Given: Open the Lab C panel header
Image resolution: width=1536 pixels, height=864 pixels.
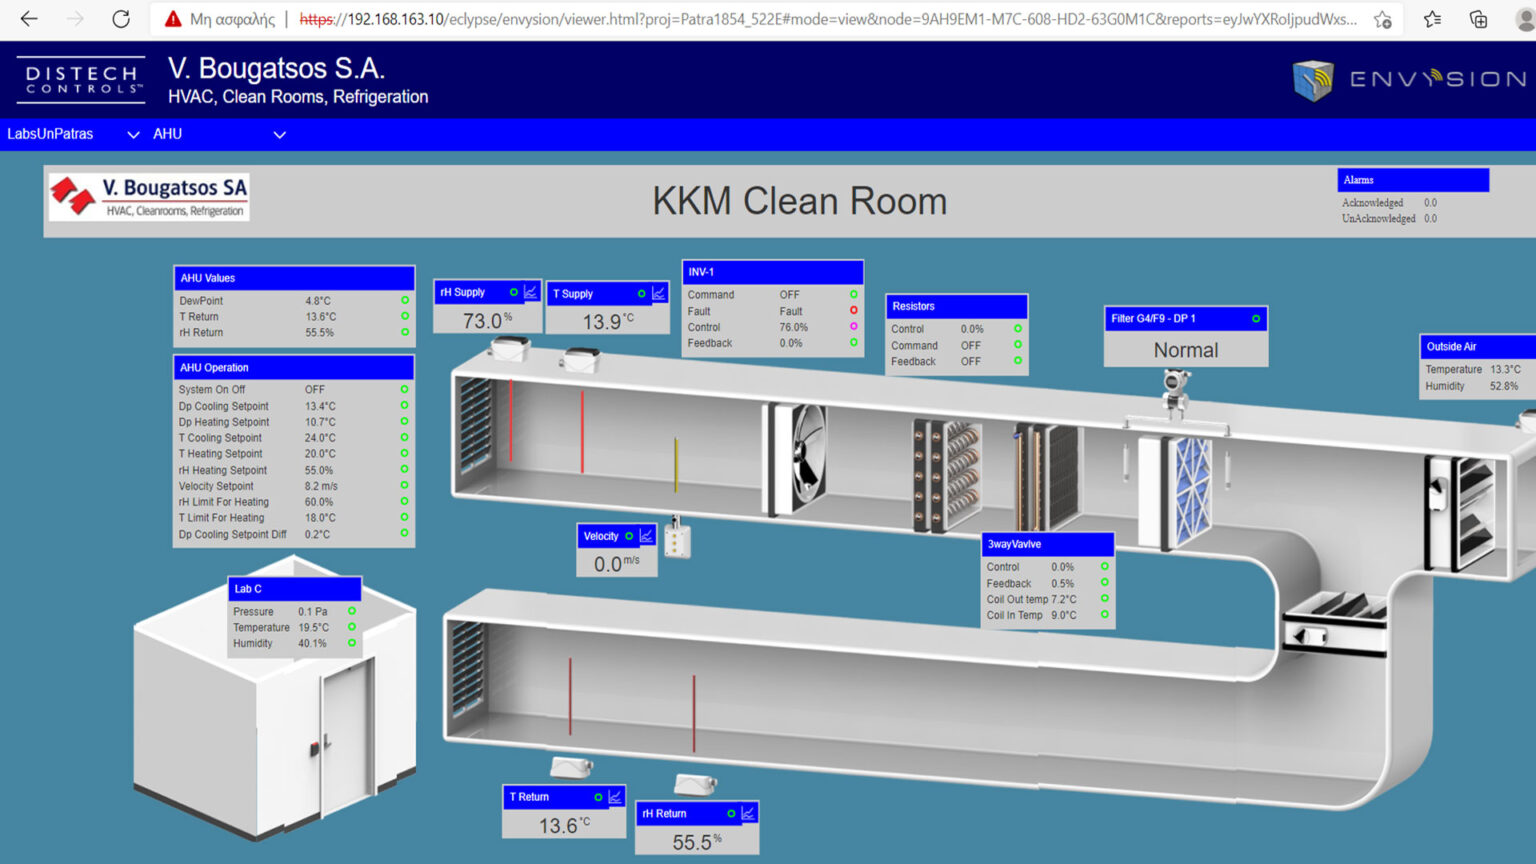Looking at the screenshot, I should (x=294, y=589).
